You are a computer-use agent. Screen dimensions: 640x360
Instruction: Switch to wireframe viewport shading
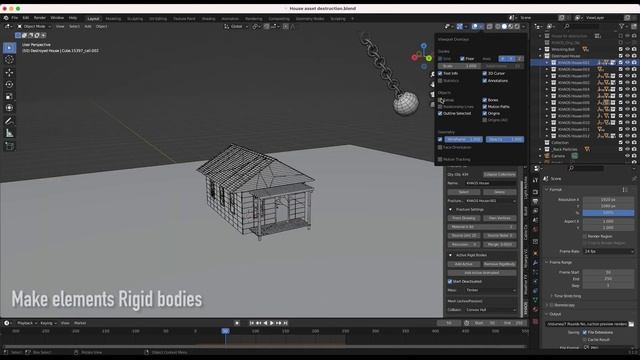coord(498,27)
